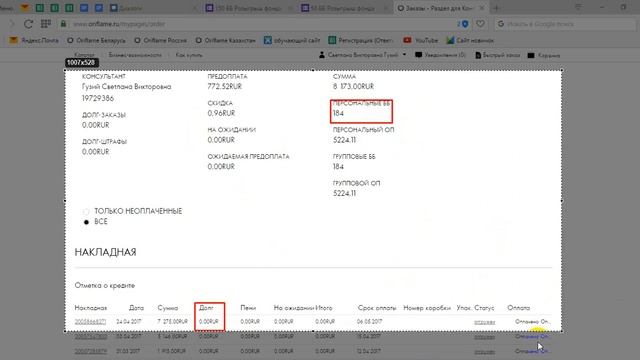The image size is (640, 360).
Task: Open Уведомления (0) notifications
Action: click(x=440, y=55)
